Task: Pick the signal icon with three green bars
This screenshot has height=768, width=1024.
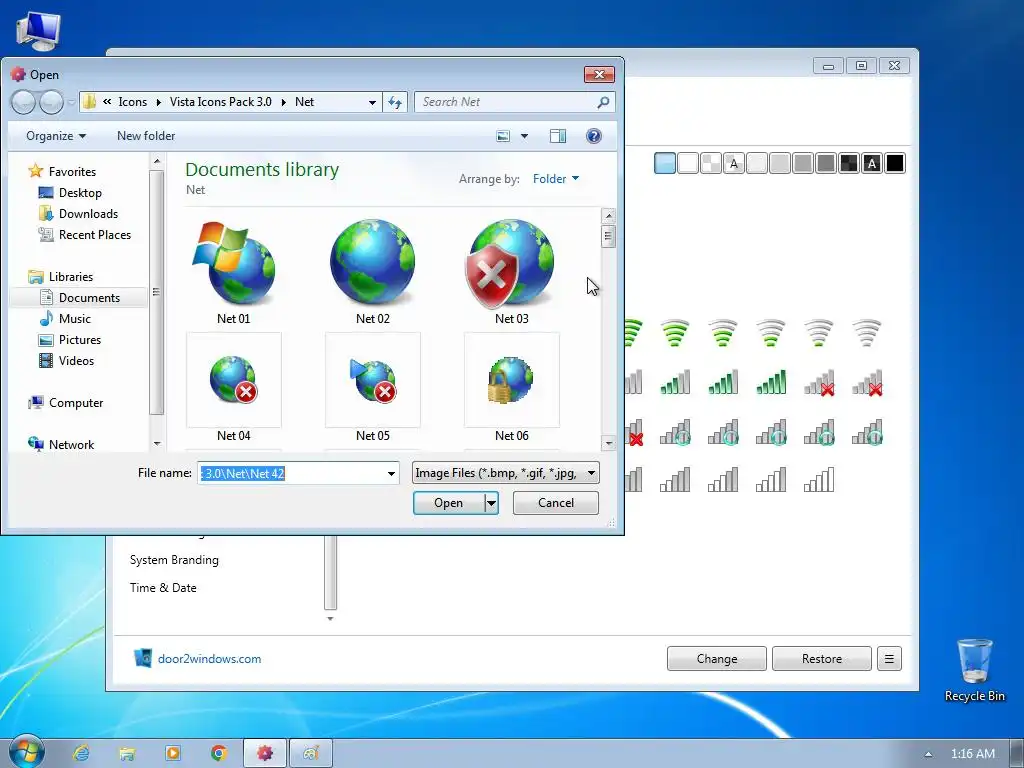Action: click(x=675, y=383)
